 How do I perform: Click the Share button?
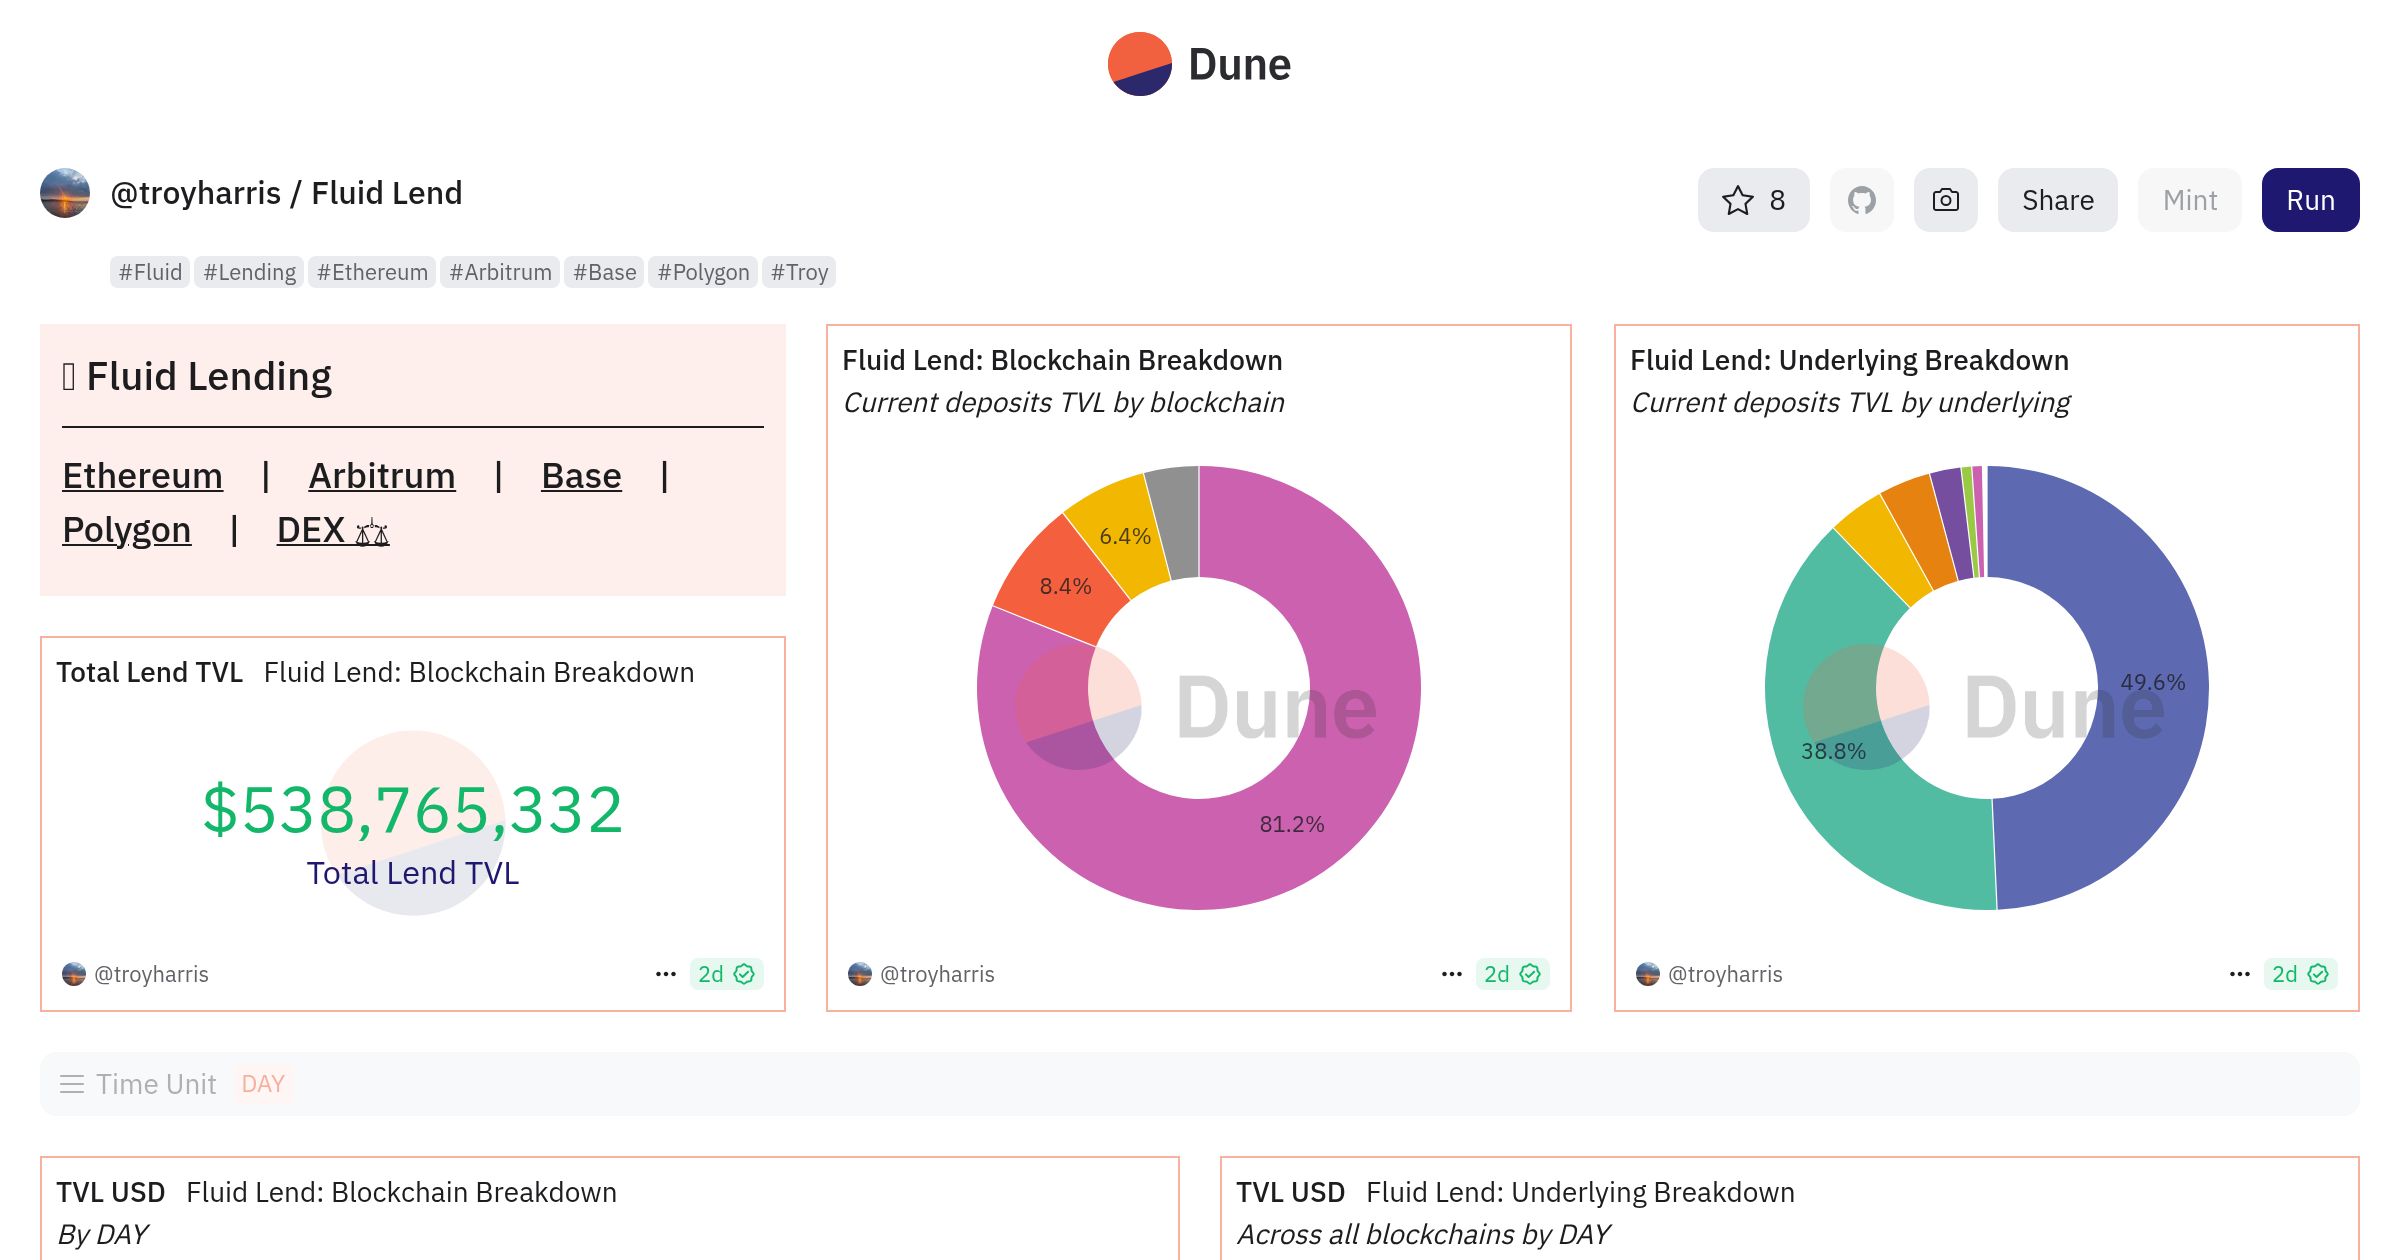[x=2057, y=200]
